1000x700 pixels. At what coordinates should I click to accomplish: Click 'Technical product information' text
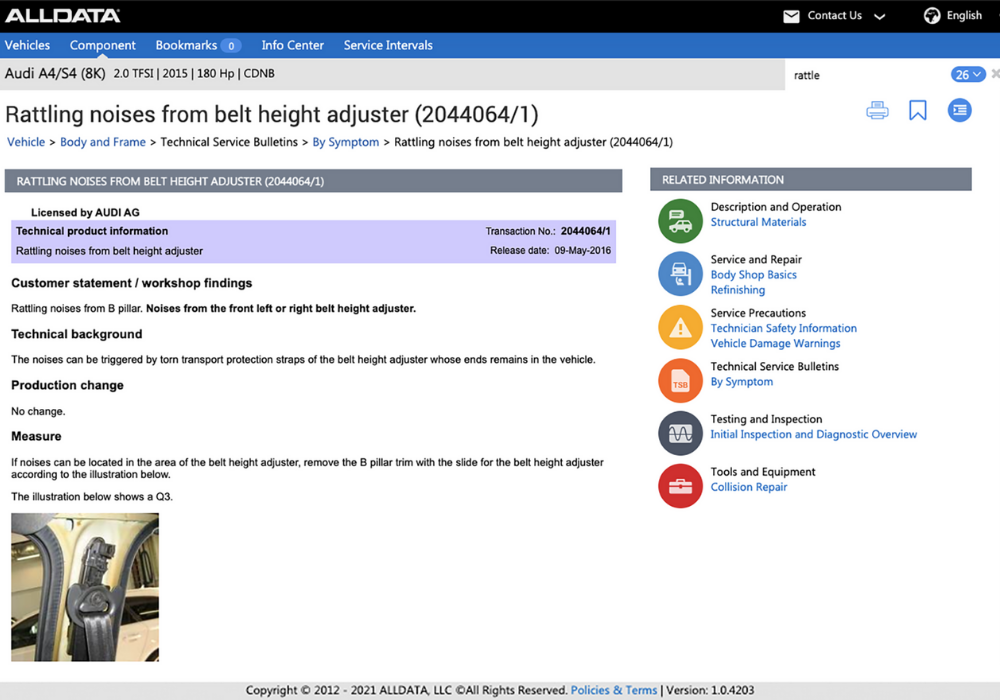(x=92, y=231)
